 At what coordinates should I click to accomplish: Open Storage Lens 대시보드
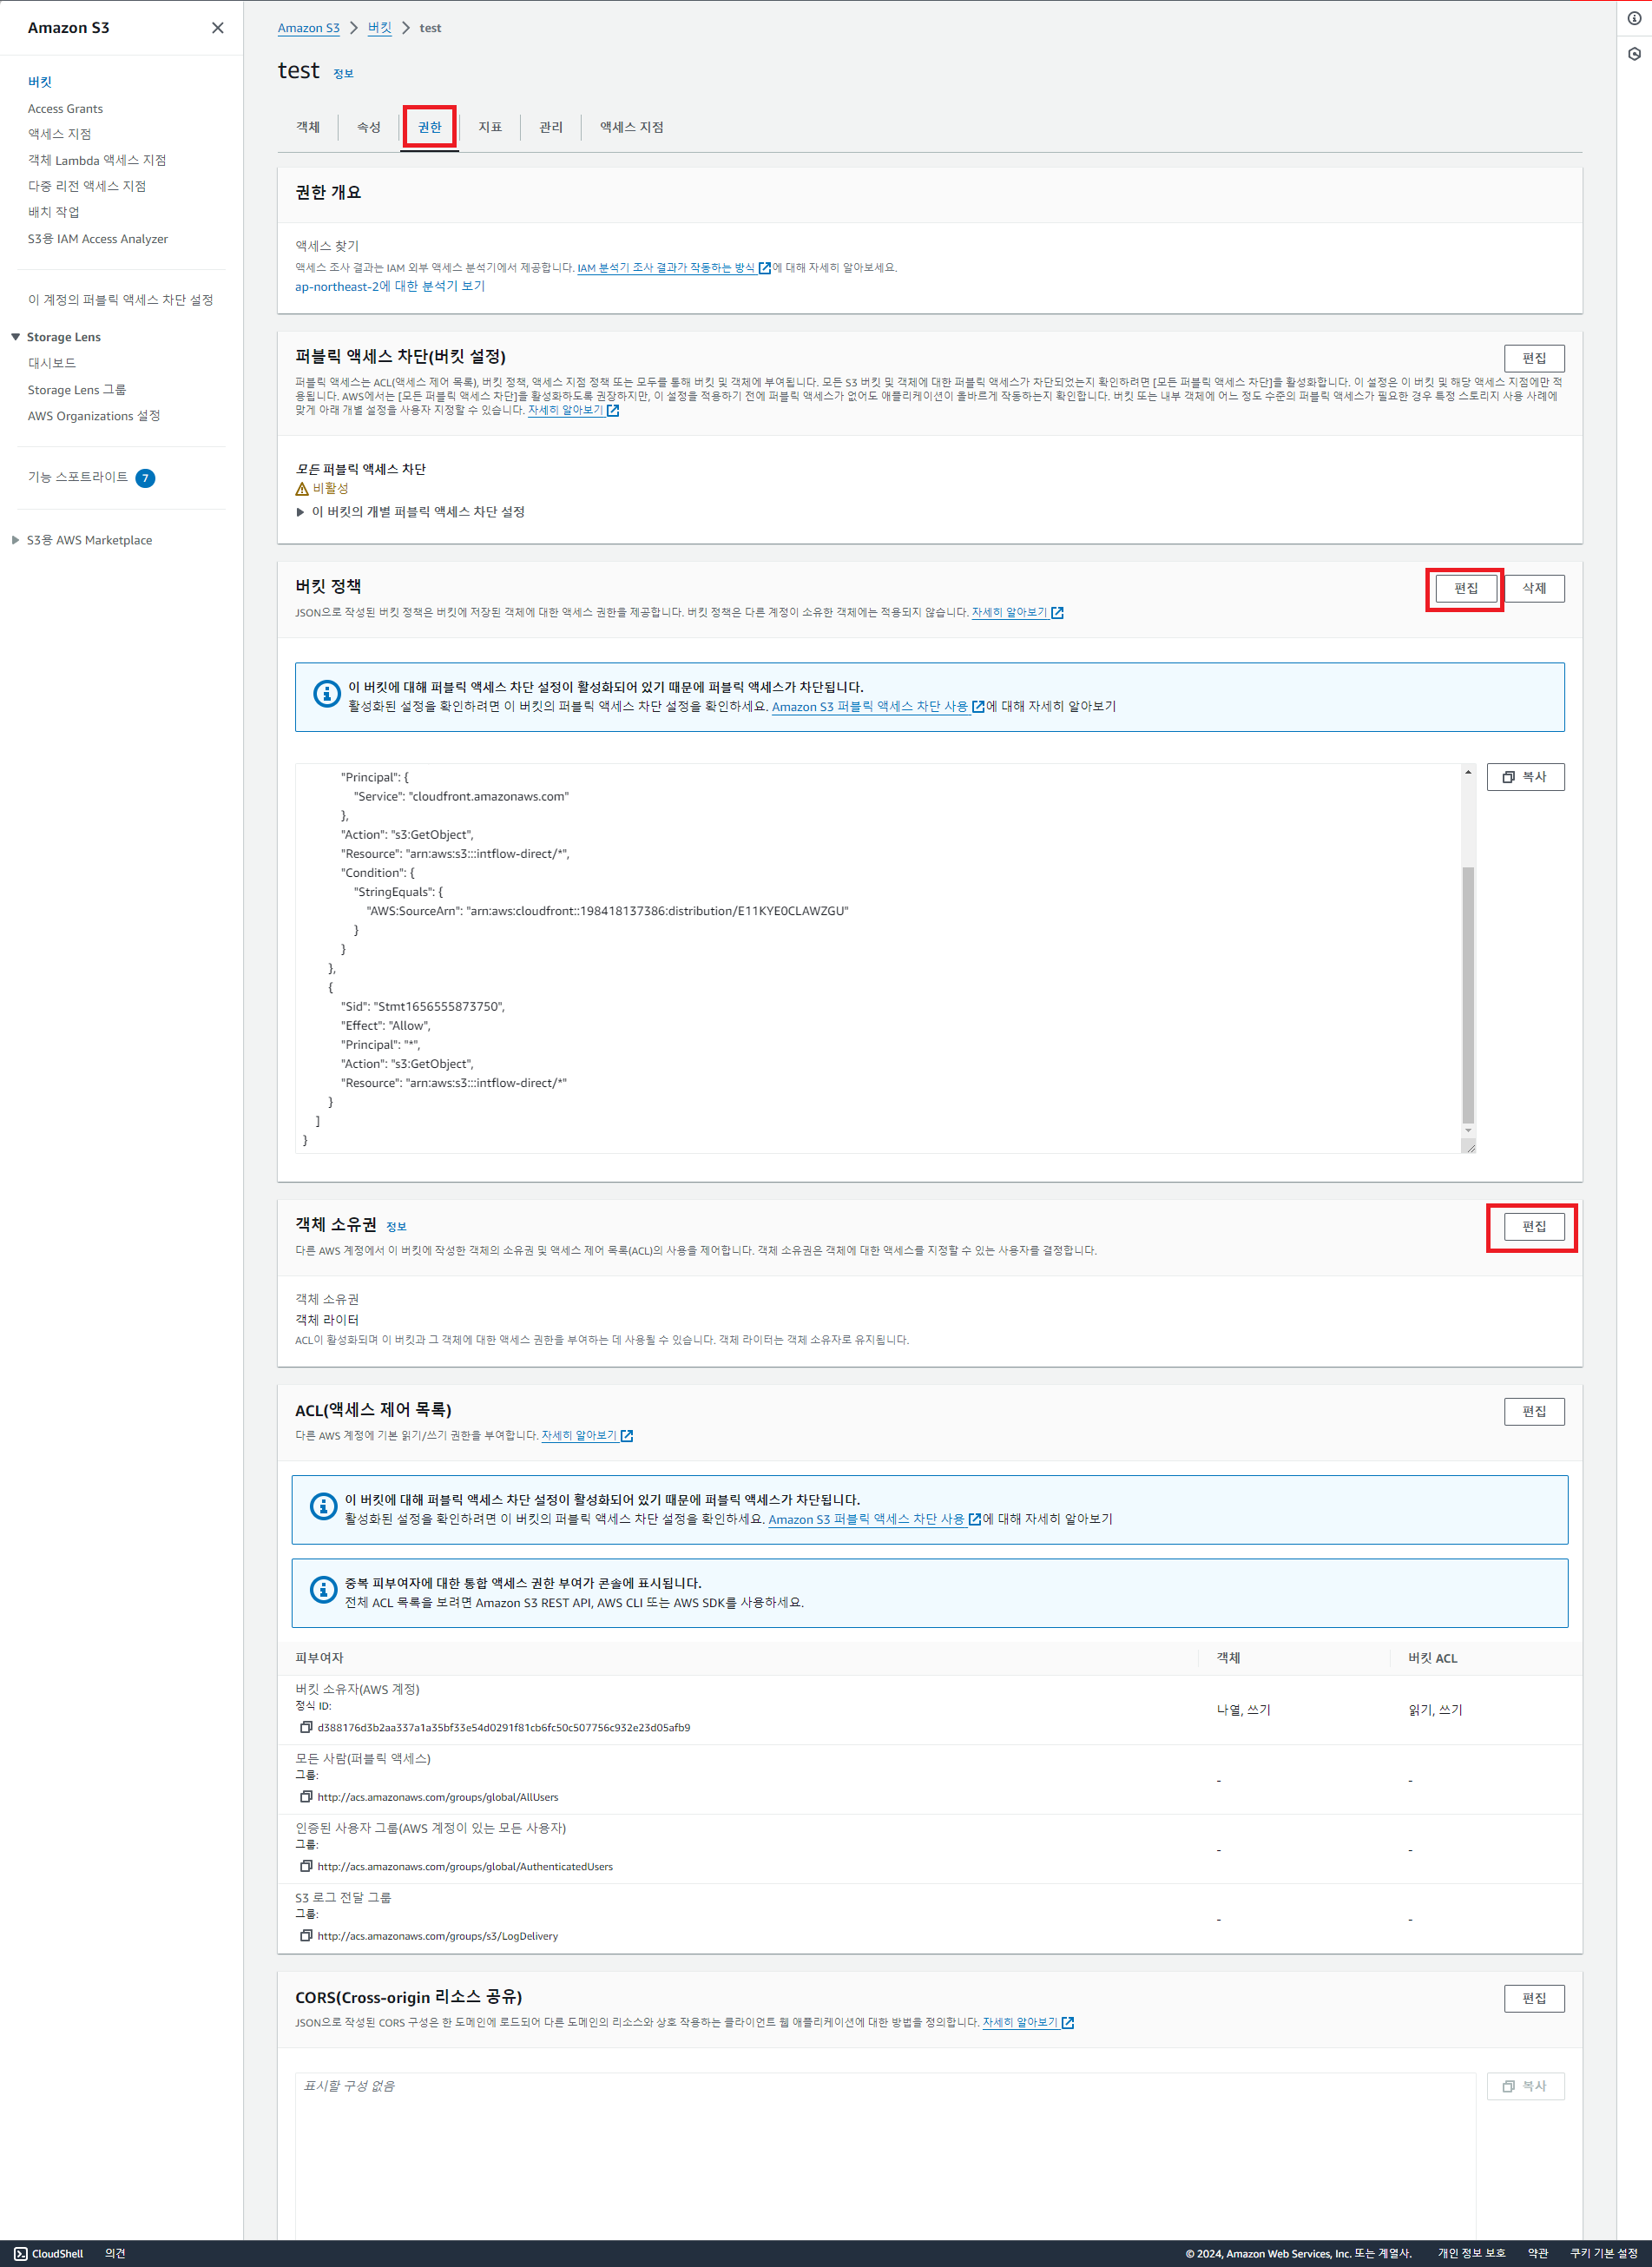(x=52, y=363)
